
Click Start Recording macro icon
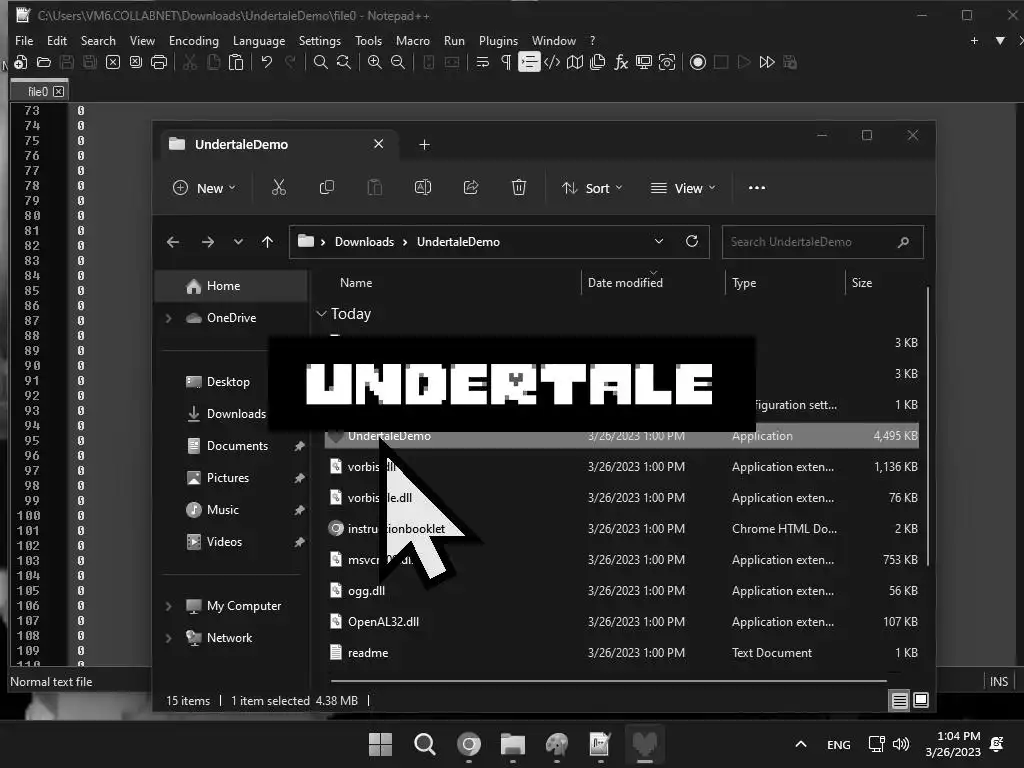(697, 63)
